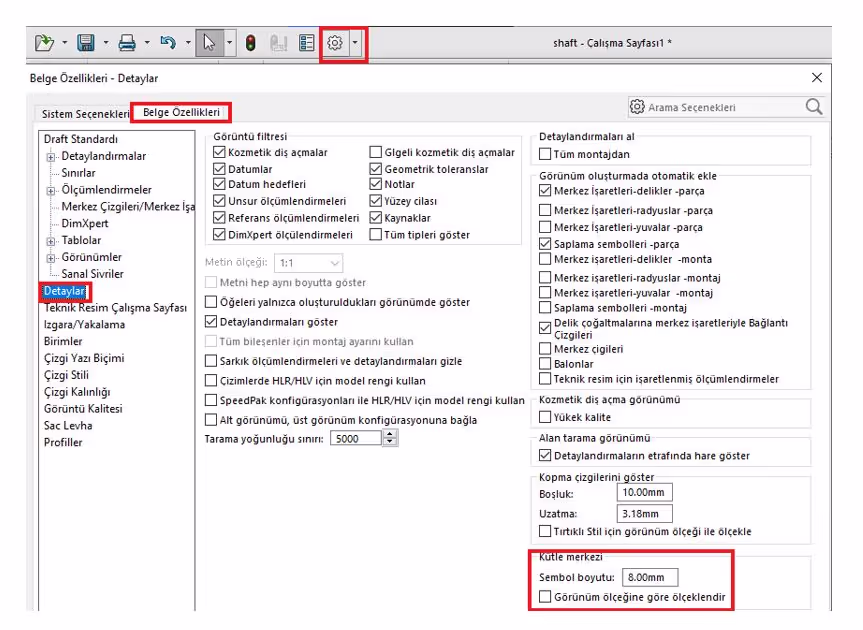This screenshot has height=630, width=863.
Task: Click the Boşluk 10.00mm field
Action: [x=644, y=492]
